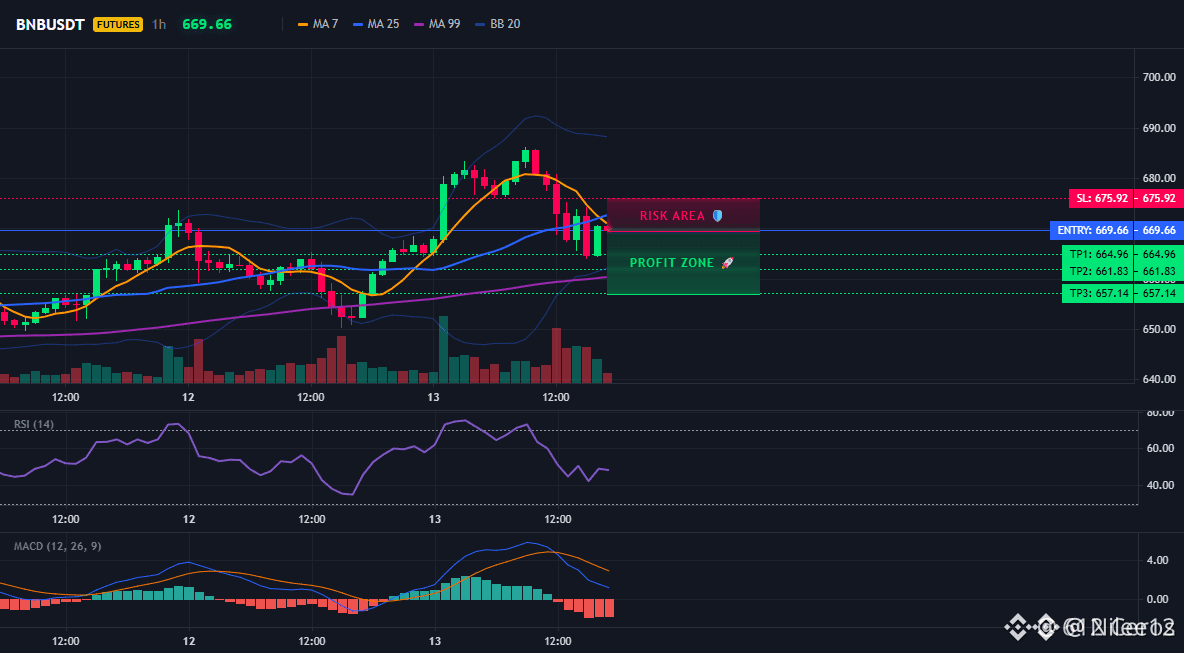Toggle the MA 99 legend item
Screen dimensions: 1184x653
(x=437, y=24)
